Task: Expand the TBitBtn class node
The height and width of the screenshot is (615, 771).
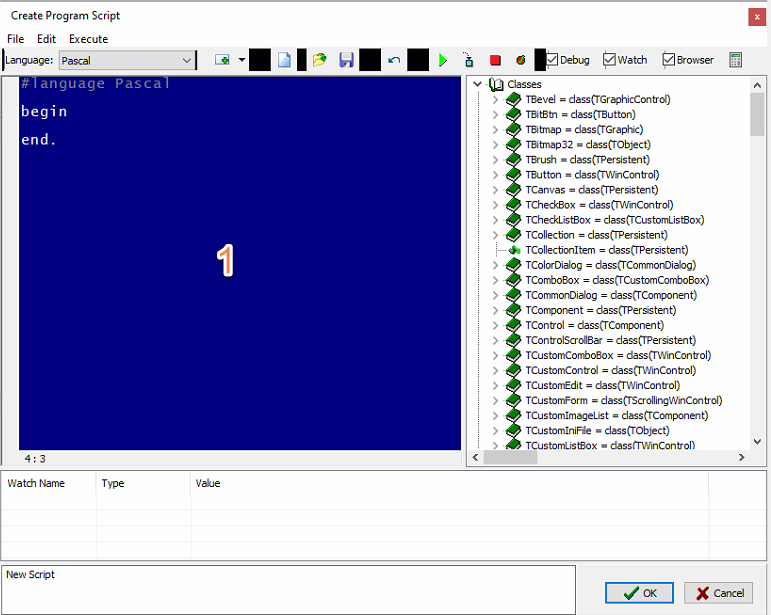Action: coord(495,115)
